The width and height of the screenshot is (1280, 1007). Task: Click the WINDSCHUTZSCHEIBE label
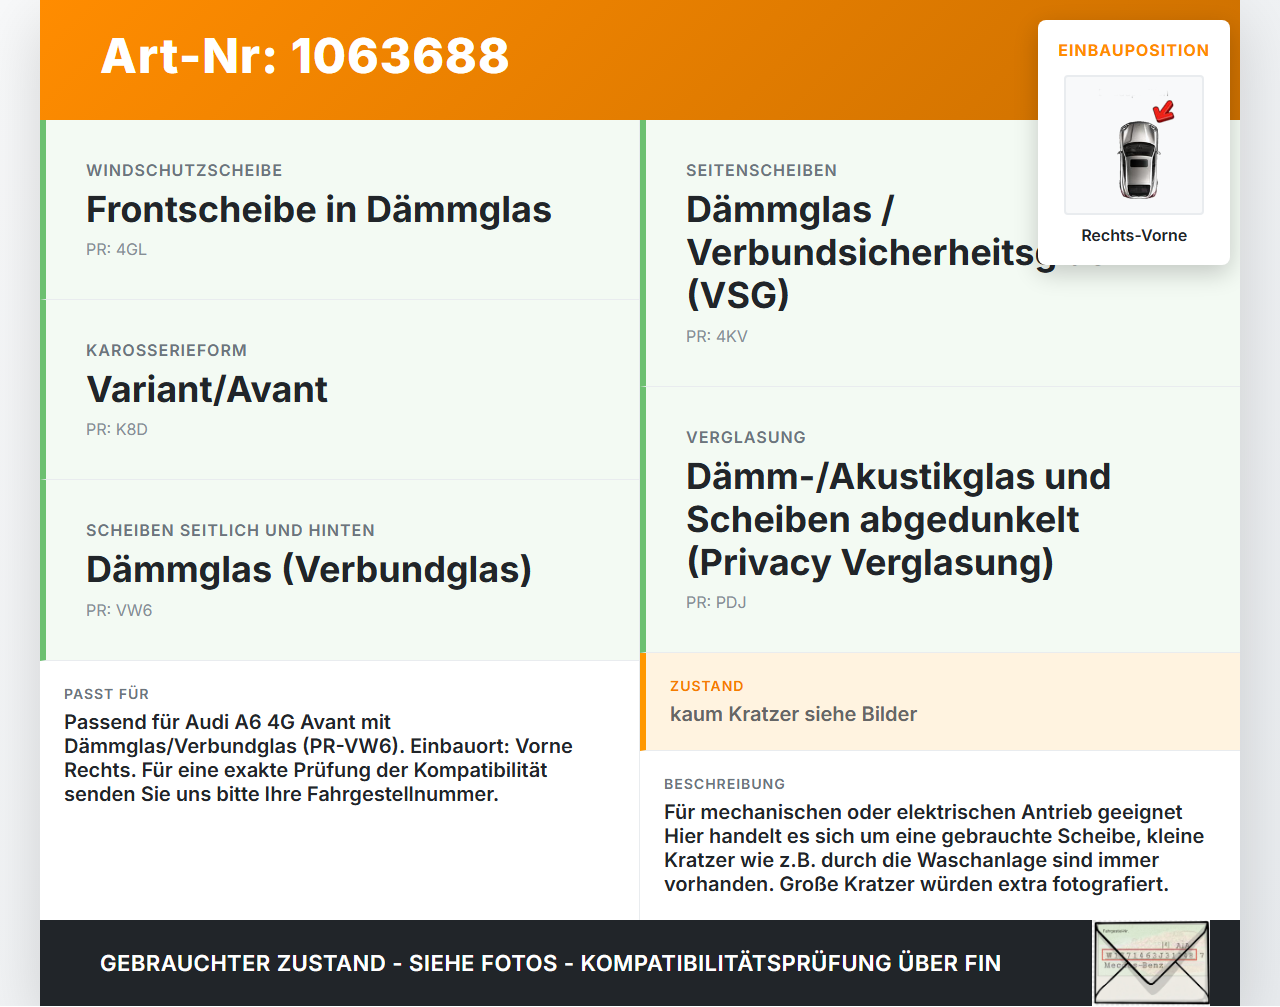tap(184, 170)
